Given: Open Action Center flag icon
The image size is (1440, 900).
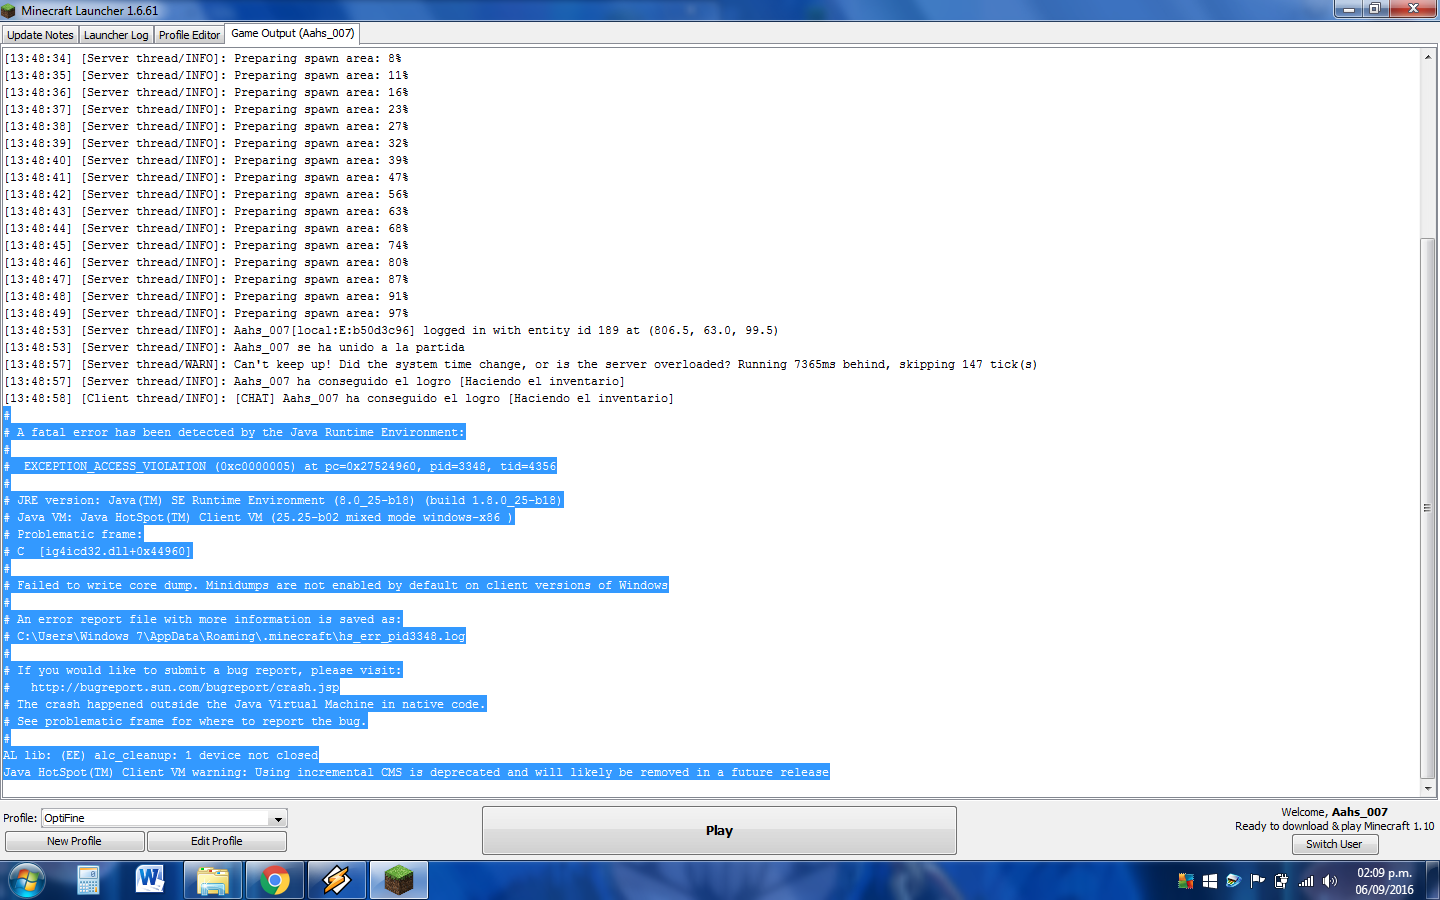Looking at the screenshot, I should [x=1257, y=881].
